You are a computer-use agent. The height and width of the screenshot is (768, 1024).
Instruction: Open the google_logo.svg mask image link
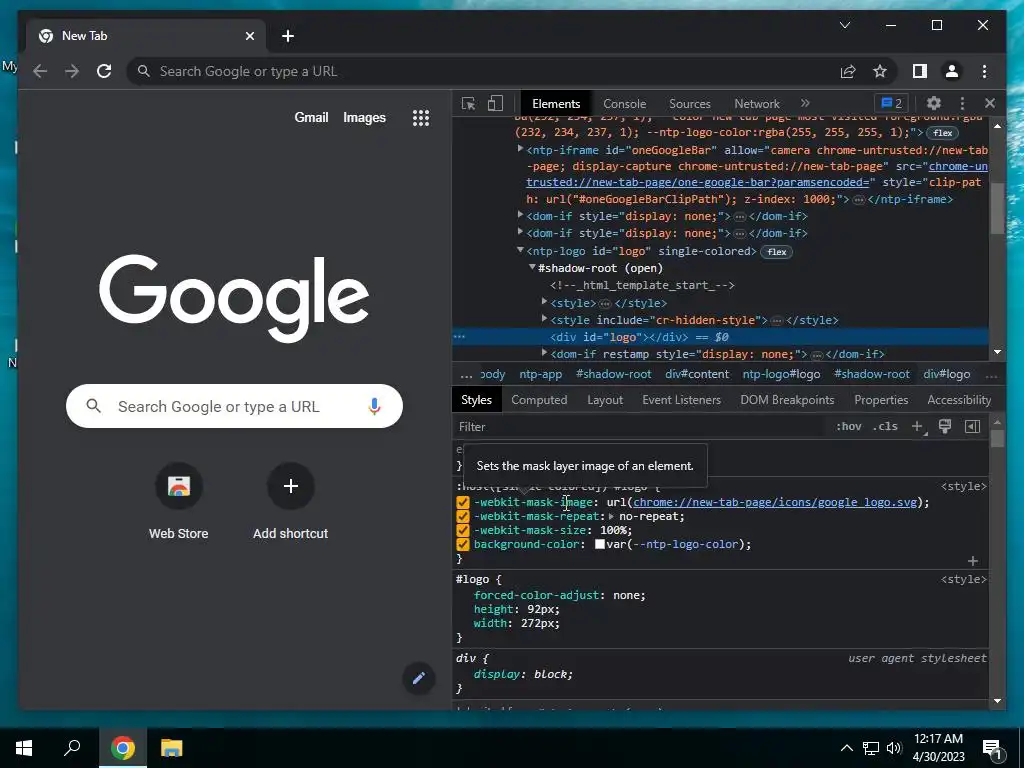coord(775,502)
